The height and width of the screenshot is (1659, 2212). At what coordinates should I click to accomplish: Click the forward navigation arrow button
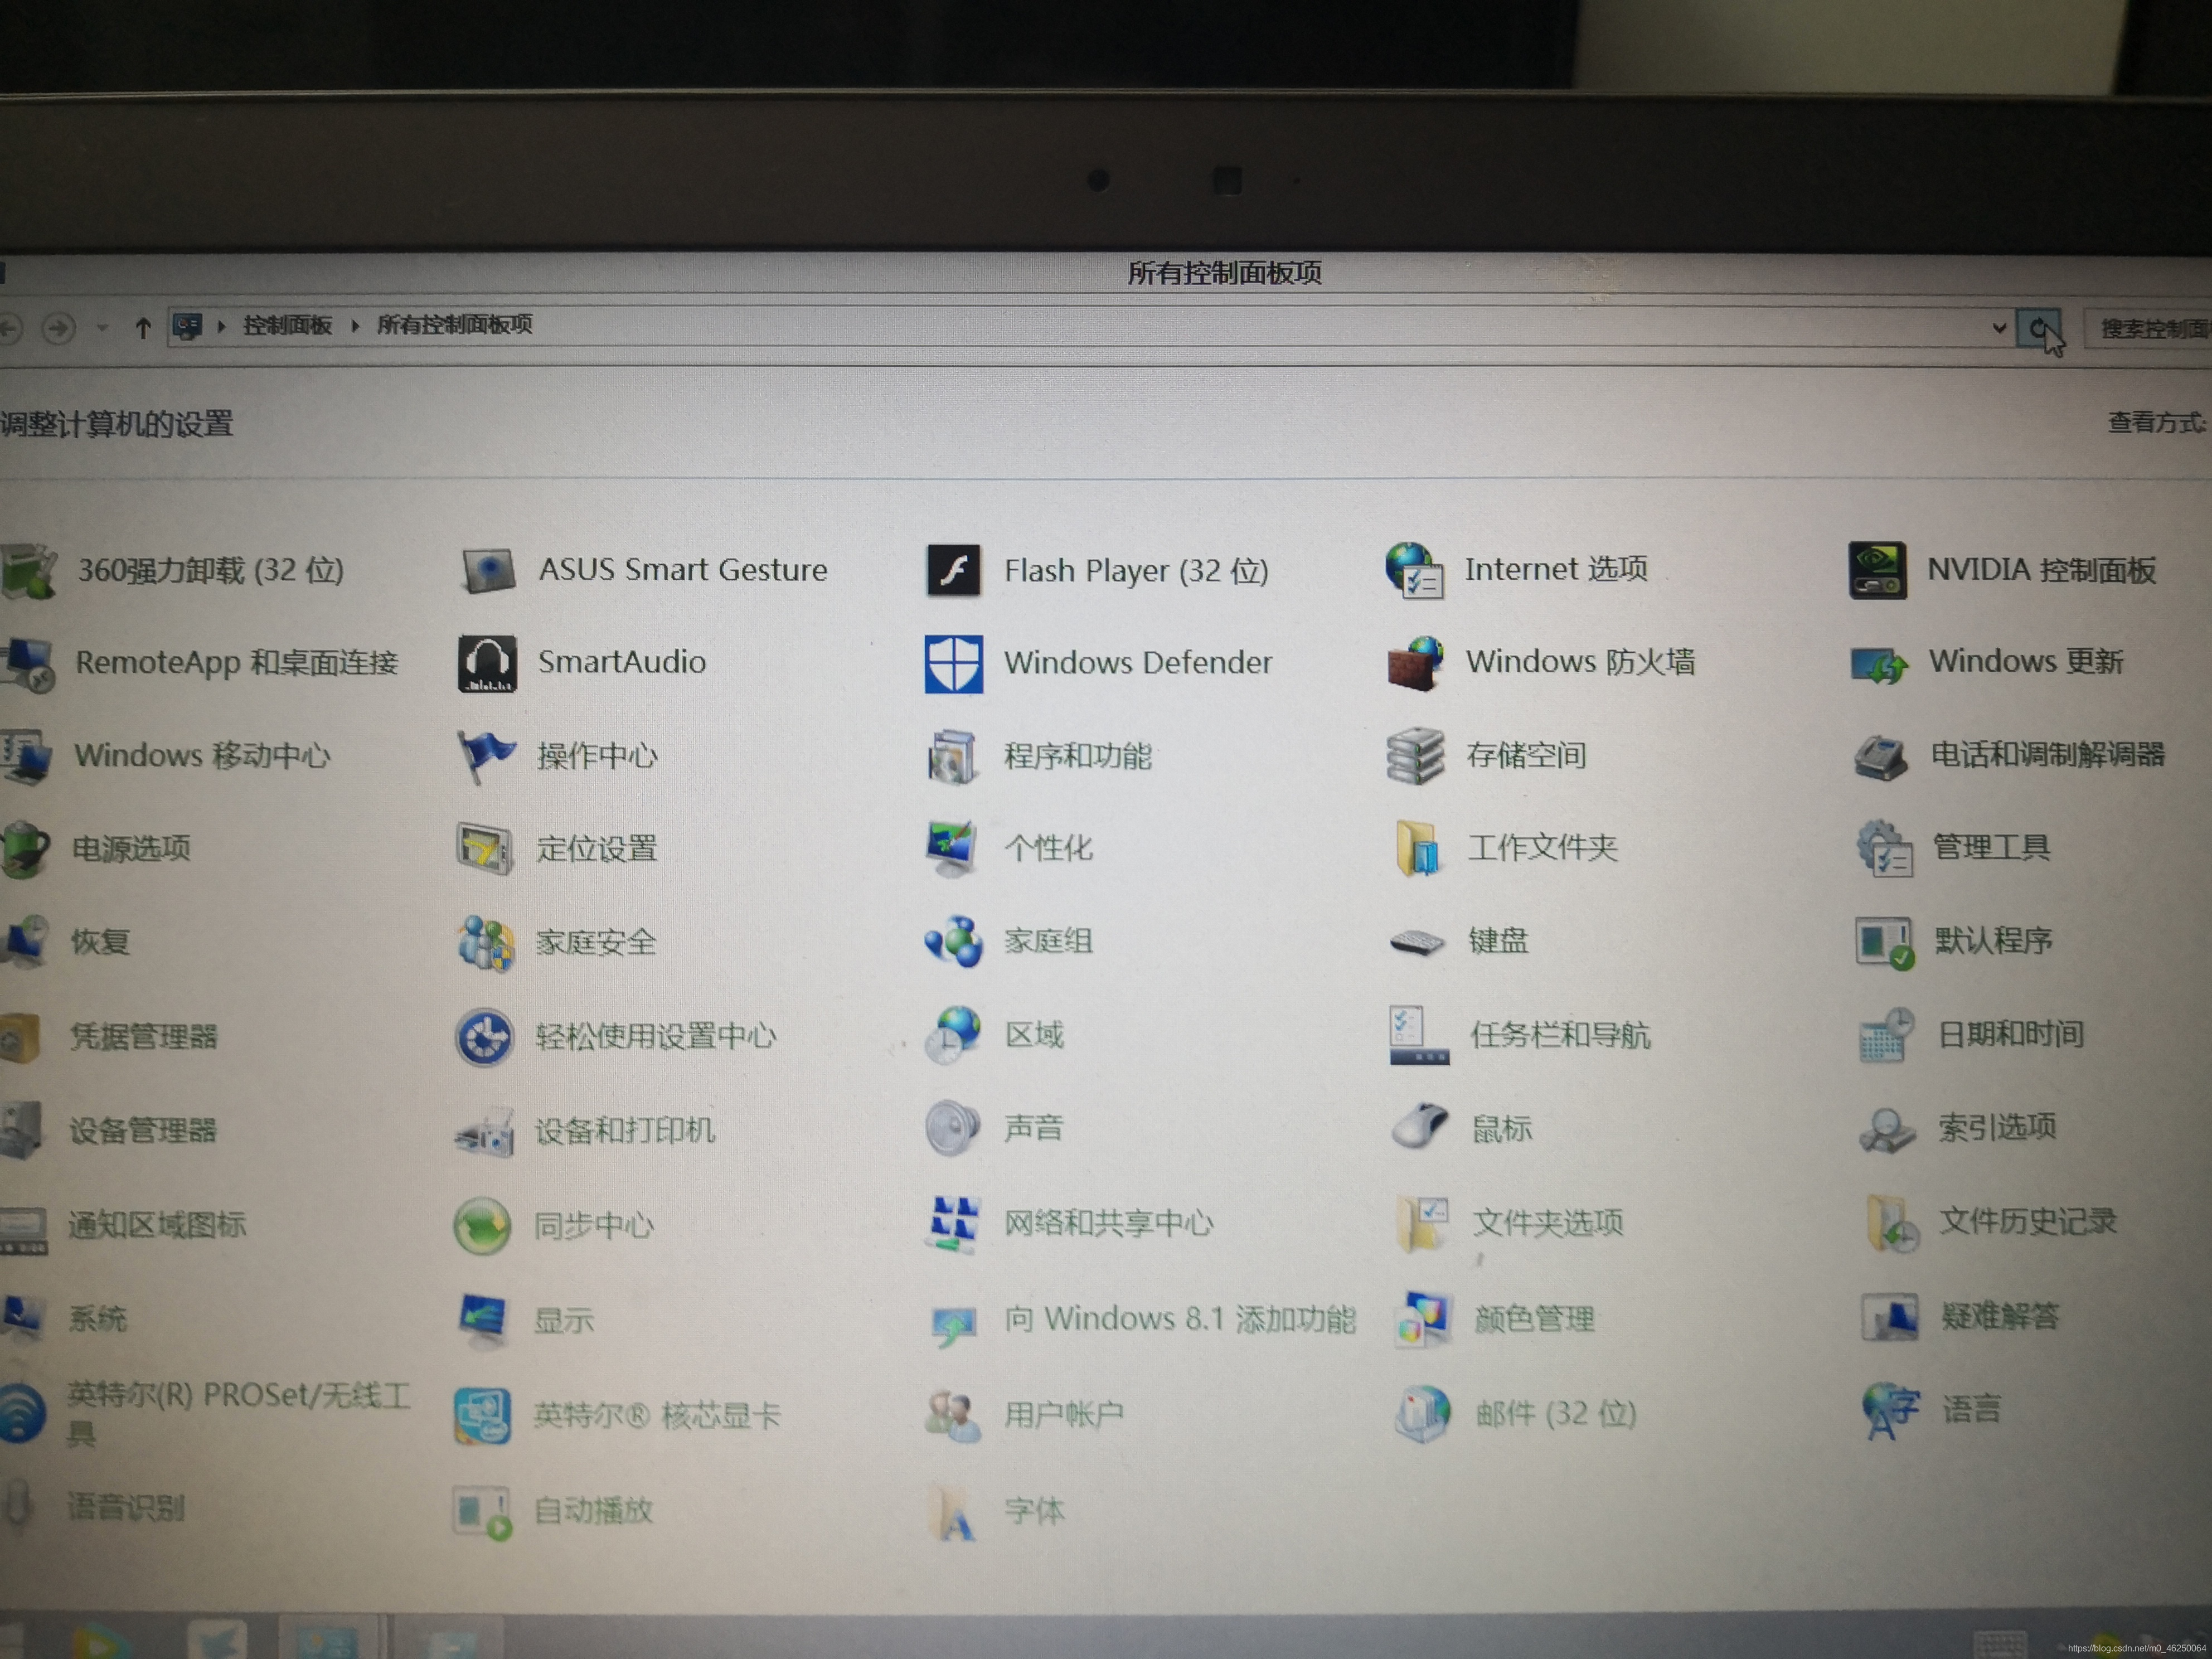(59, 327)
